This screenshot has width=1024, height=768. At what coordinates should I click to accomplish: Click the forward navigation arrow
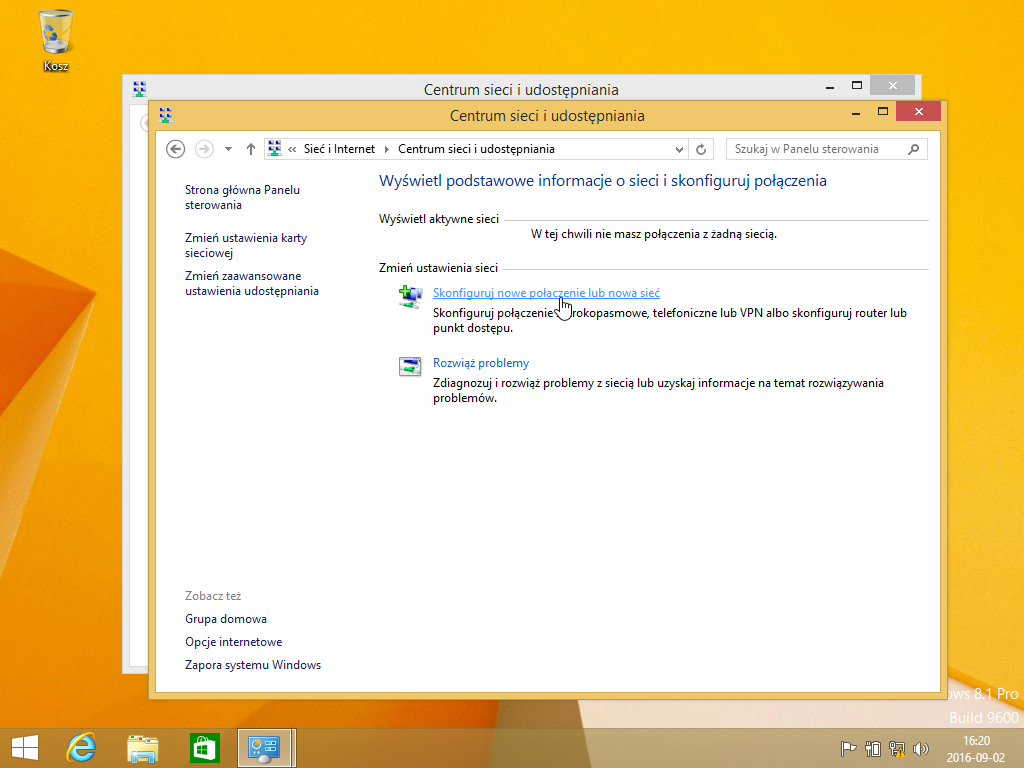[x=204, y=149]
